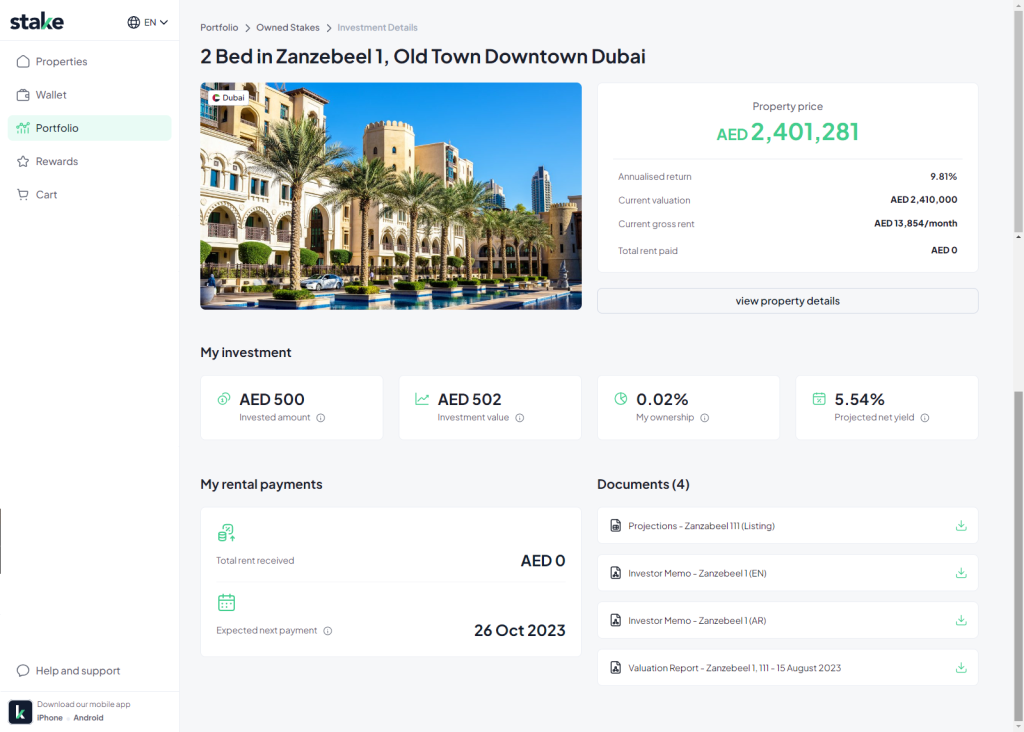The width and height of the screenshot is (1024, 732).
Task: Click file icon of Valuation Report document
Action: pos(615,668)
